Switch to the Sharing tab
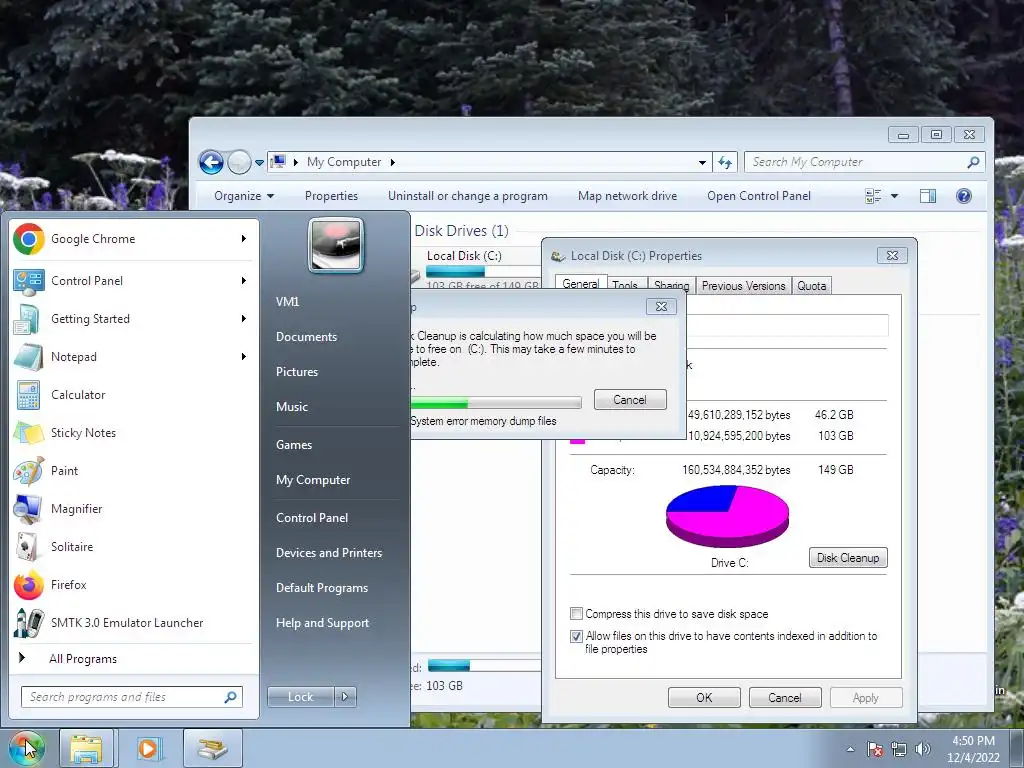The image size is (1024, 768). [671, 285]
